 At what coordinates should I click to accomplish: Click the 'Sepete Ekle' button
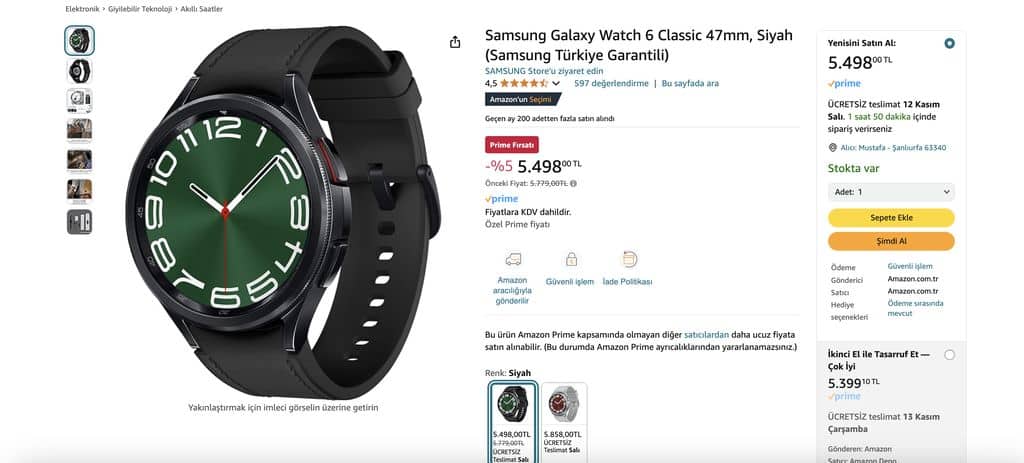coord(891,217)
